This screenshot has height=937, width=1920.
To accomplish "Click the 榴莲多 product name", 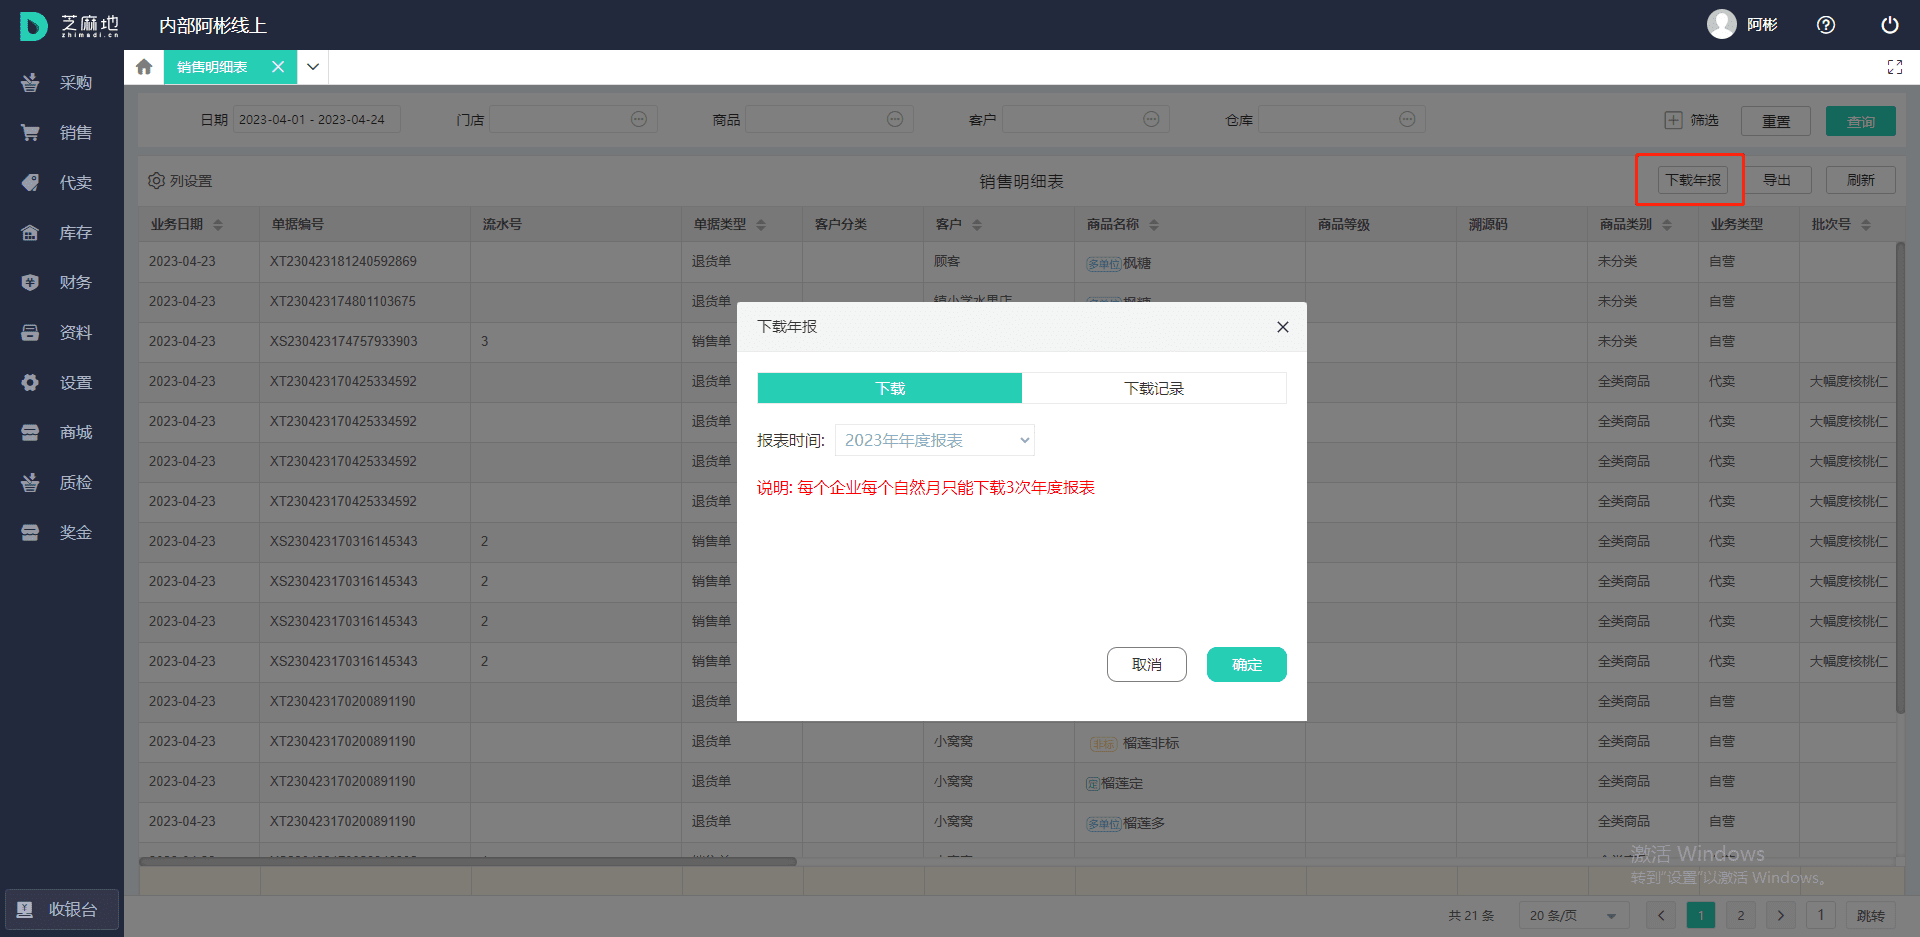I will (1144, 823).
